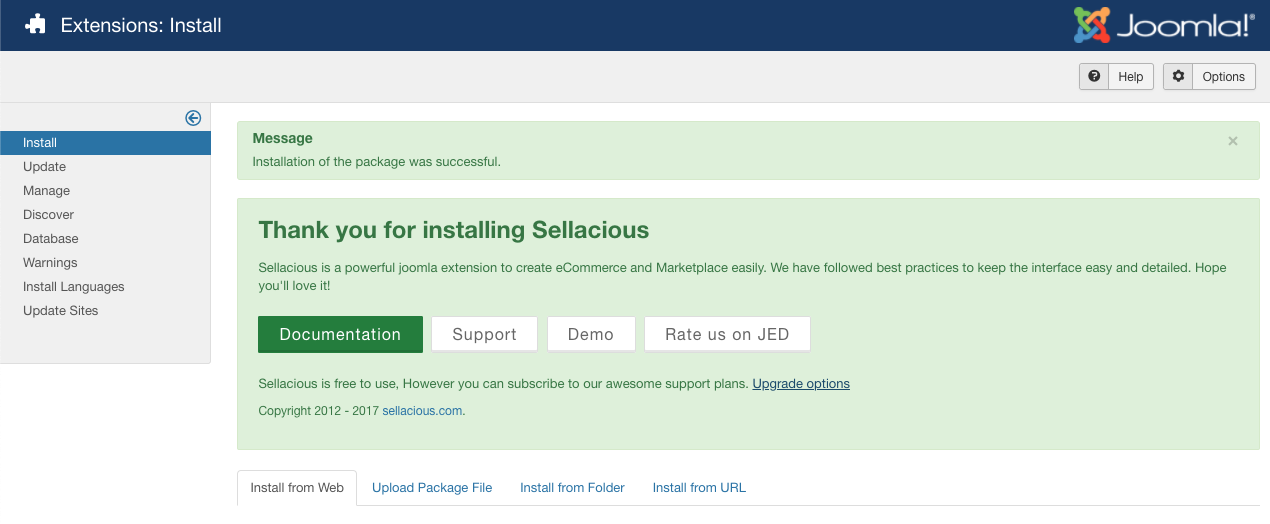Click the question mark Help icon

point(1094,76)
